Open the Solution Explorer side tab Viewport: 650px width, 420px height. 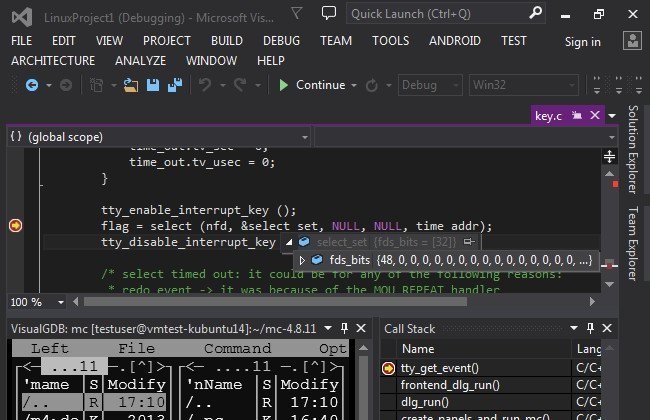click(633, 149)
